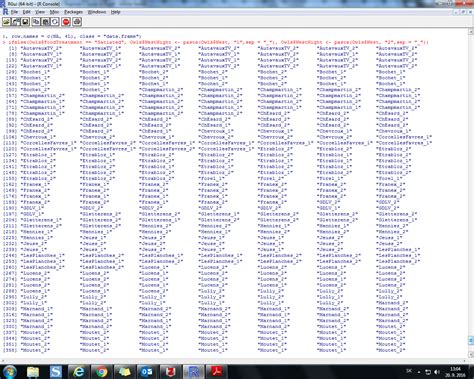Open the View menu
This screenshot has height=379, width=474.
pos(40,12)
